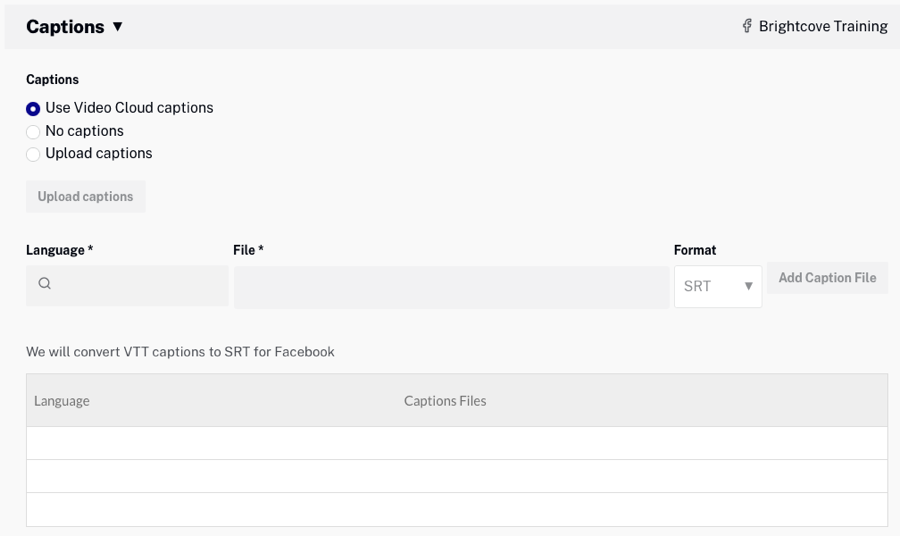This screenshot has width=900, height=536.
Task: Select the No captions radio button
Action: click(x=33, y=132)
